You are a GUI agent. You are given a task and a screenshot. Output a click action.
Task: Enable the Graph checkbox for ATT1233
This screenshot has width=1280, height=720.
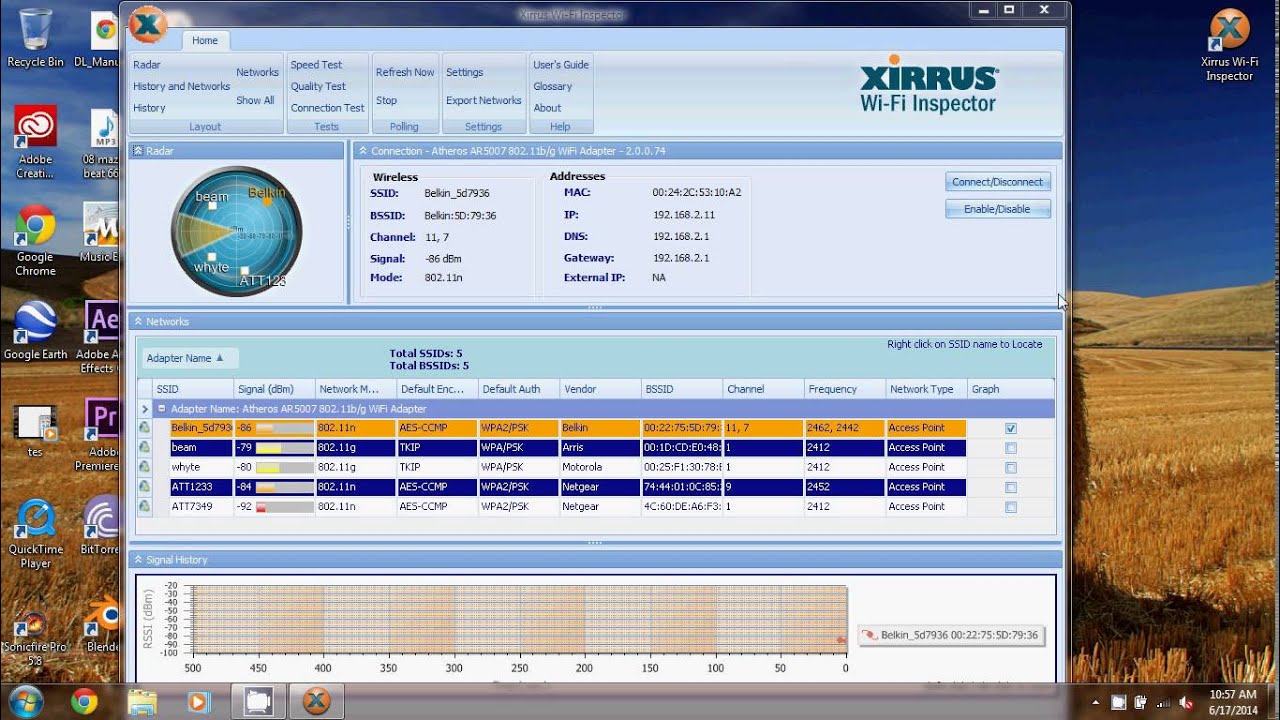1011,487
